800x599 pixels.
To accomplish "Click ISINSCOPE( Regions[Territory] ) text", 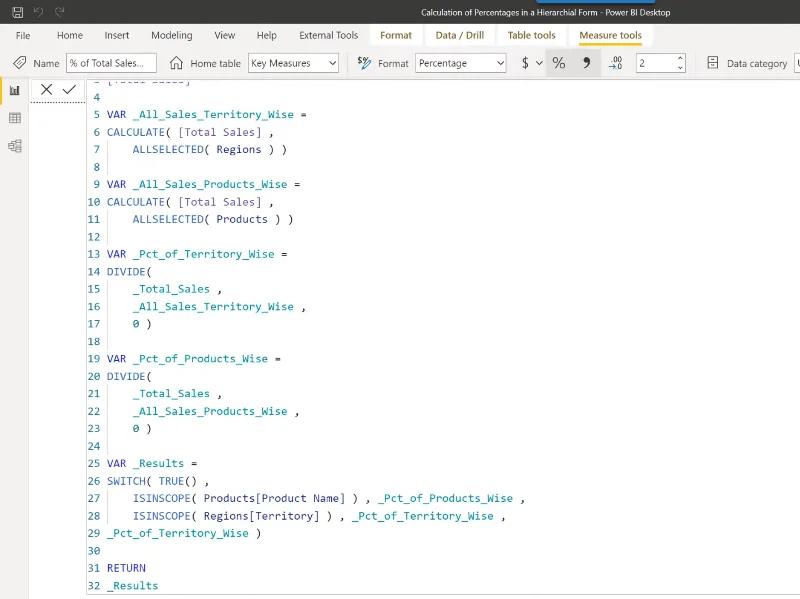I will (x=232, y=516).
